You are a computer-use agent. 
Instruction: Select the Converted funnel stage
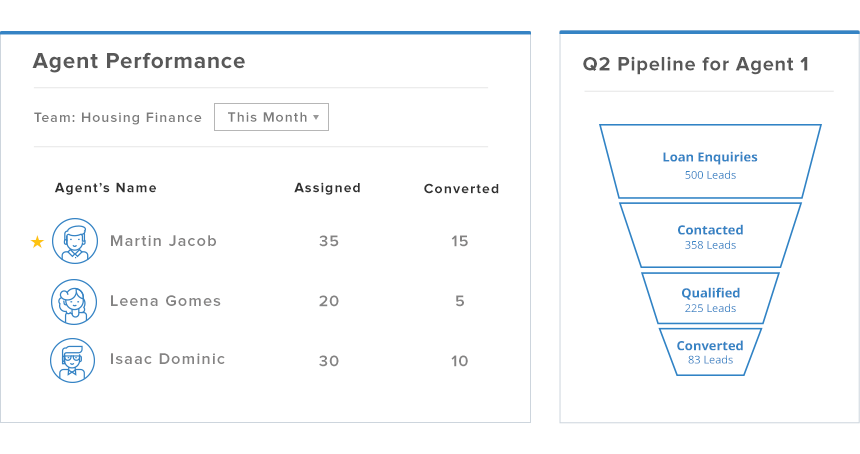tap(710, 352)
